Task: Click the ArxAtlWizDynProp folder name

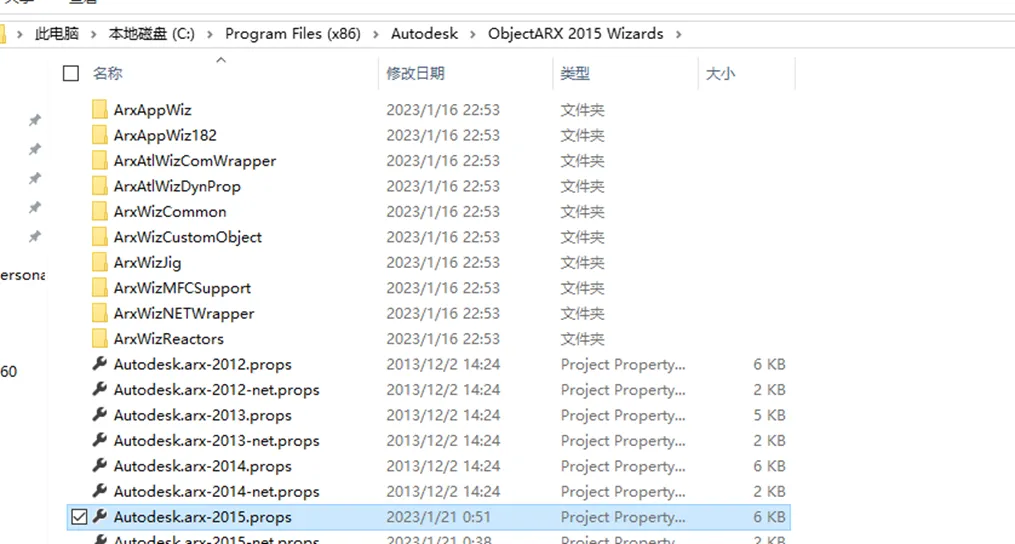Action: (177, 187)
